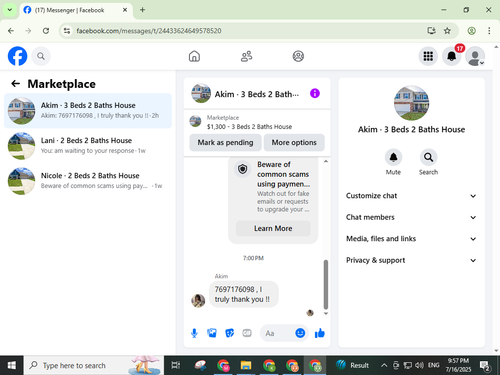The height and width of the screenshot is (375, 500).
Task: Expand Chat members section
Action: pos(411,217)
